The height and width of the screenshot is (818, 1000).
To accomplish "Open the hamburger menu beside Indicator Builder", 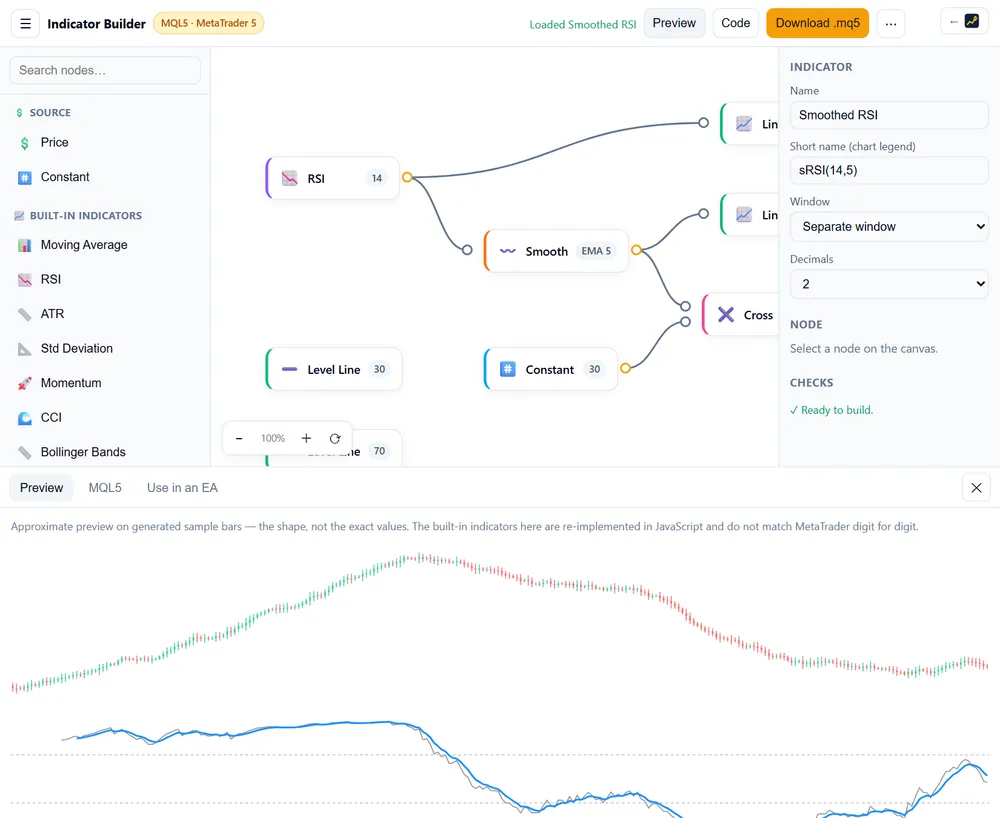I will [x=26, y=24].
